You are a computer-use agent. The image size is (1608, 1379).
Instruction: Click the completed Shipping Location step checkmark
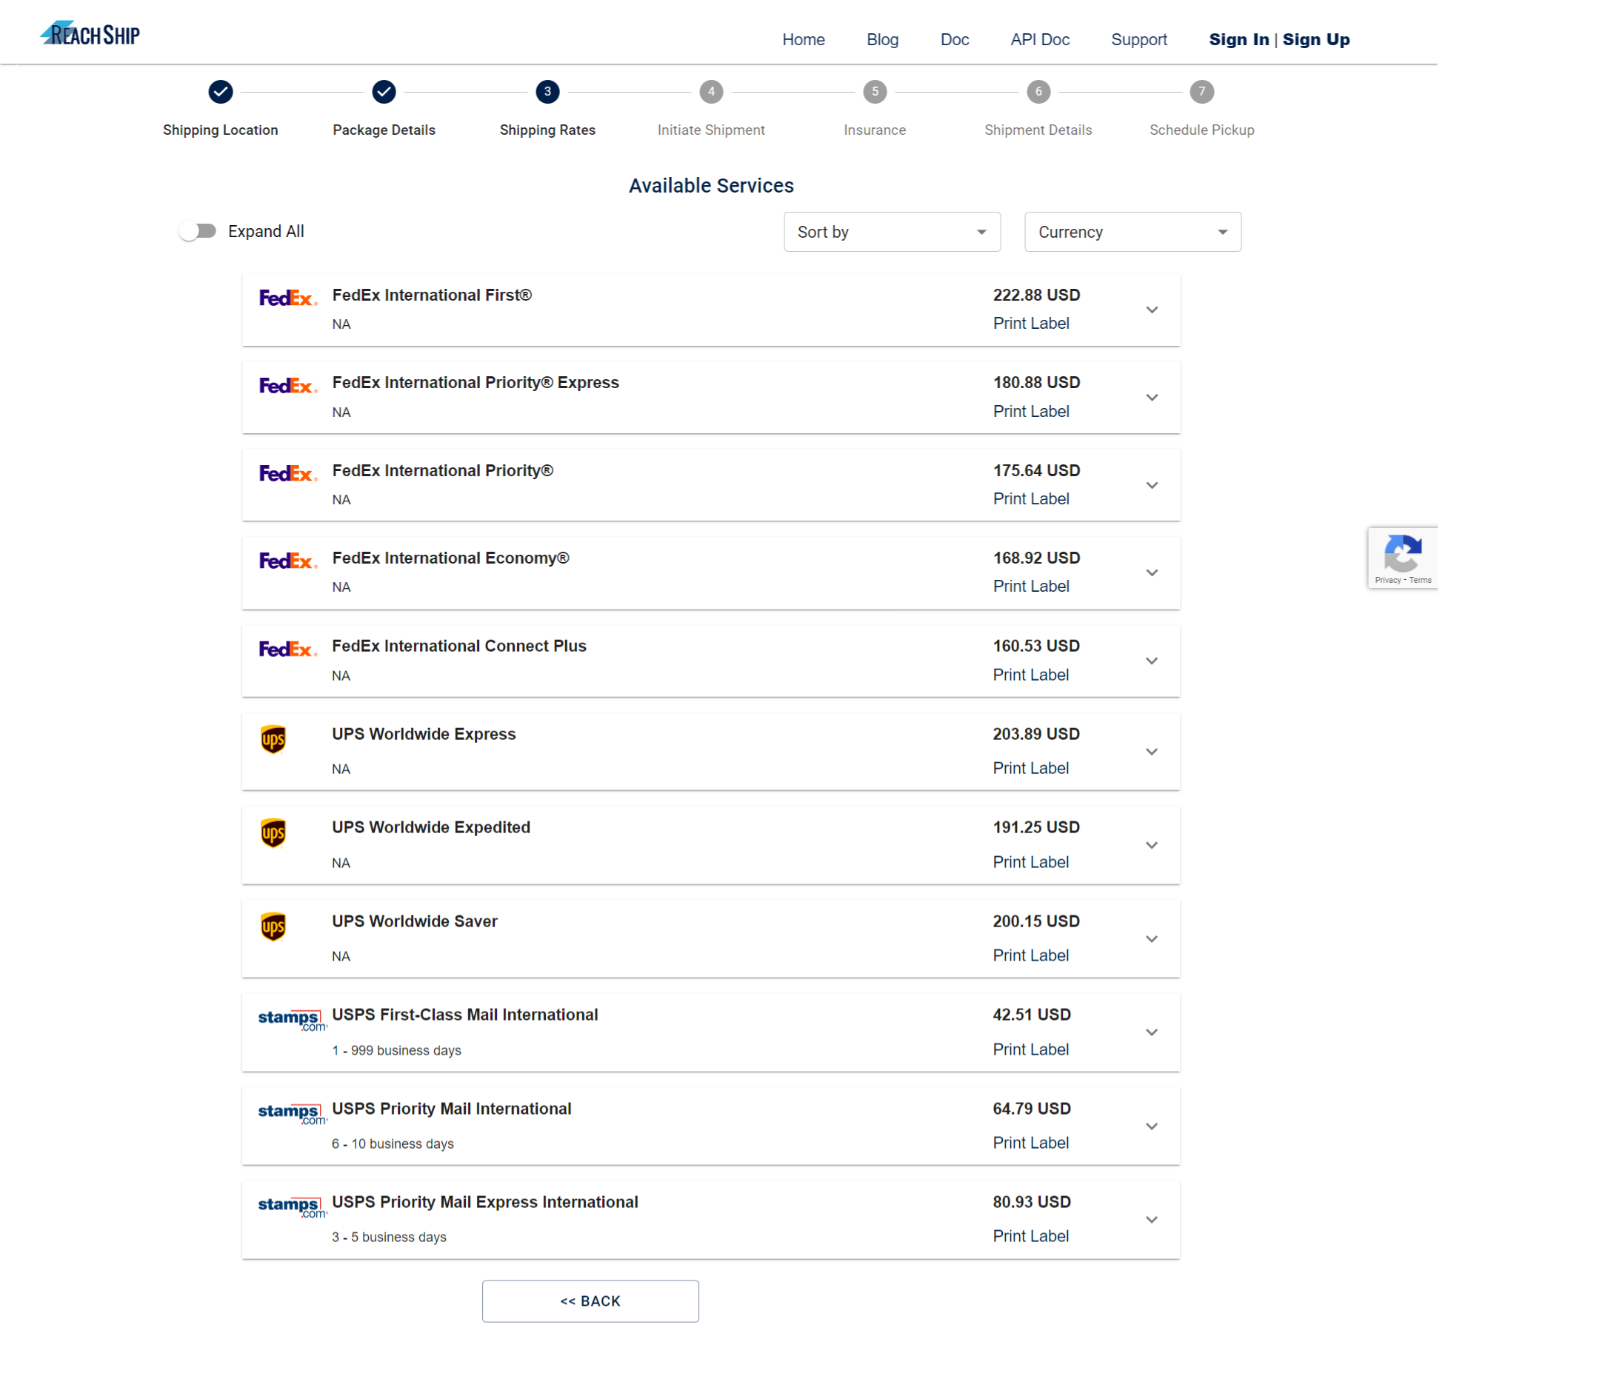tap(221, 92)
